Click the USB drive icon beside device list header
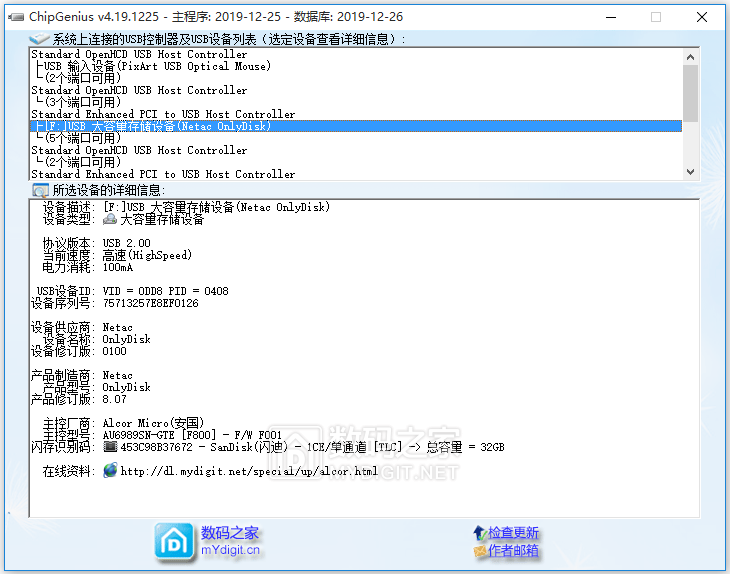The height and width of the screenshot is (574, 730). [x=39, y=39]
